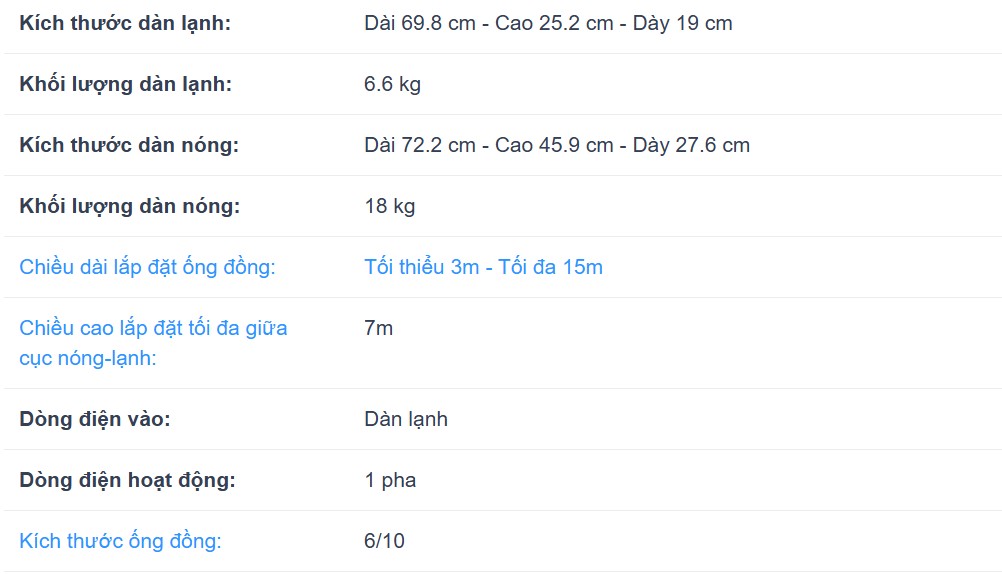Click the '6/10' pipe size value
This screenshot has height=574, width=1002.
coord(384,541)
